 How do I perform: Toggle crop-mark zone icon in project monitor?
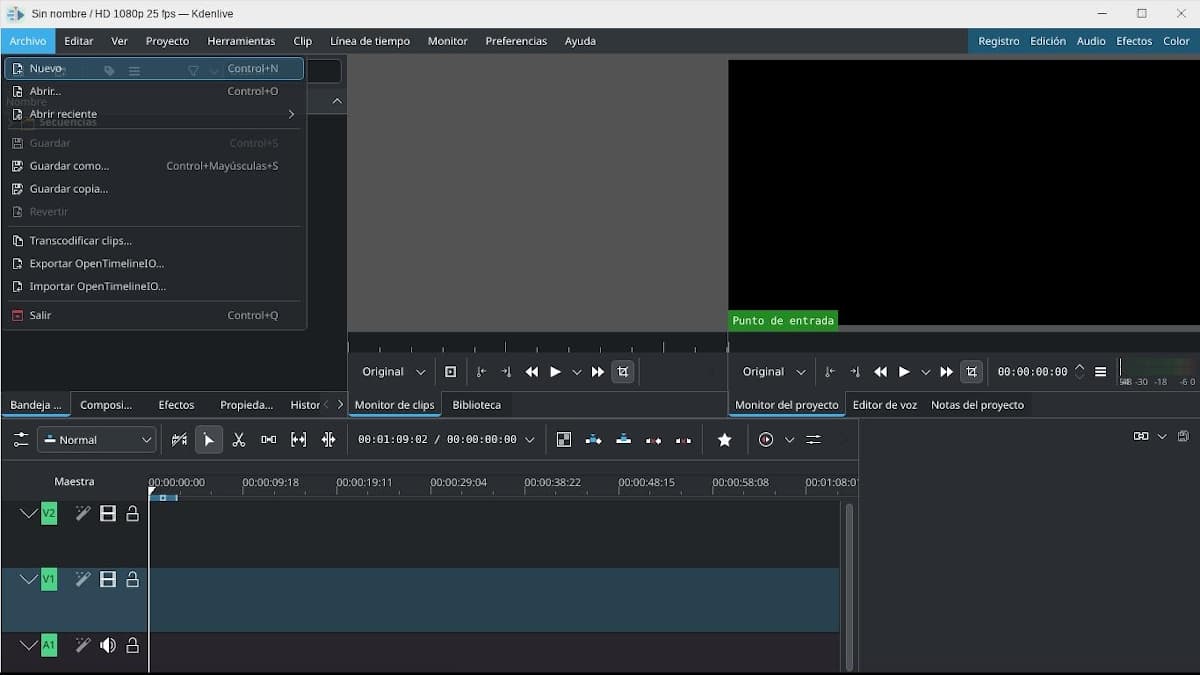[972, 372]
